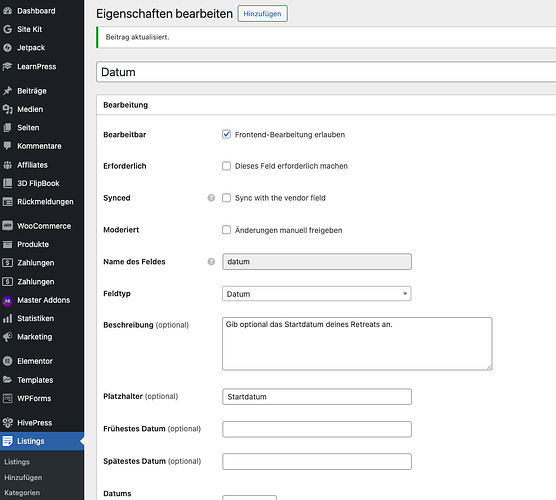Screen dimensions: 556x500
Task: Click the Marketing megaphone icon
Action: pyautogui.click(x=7, y=337)
